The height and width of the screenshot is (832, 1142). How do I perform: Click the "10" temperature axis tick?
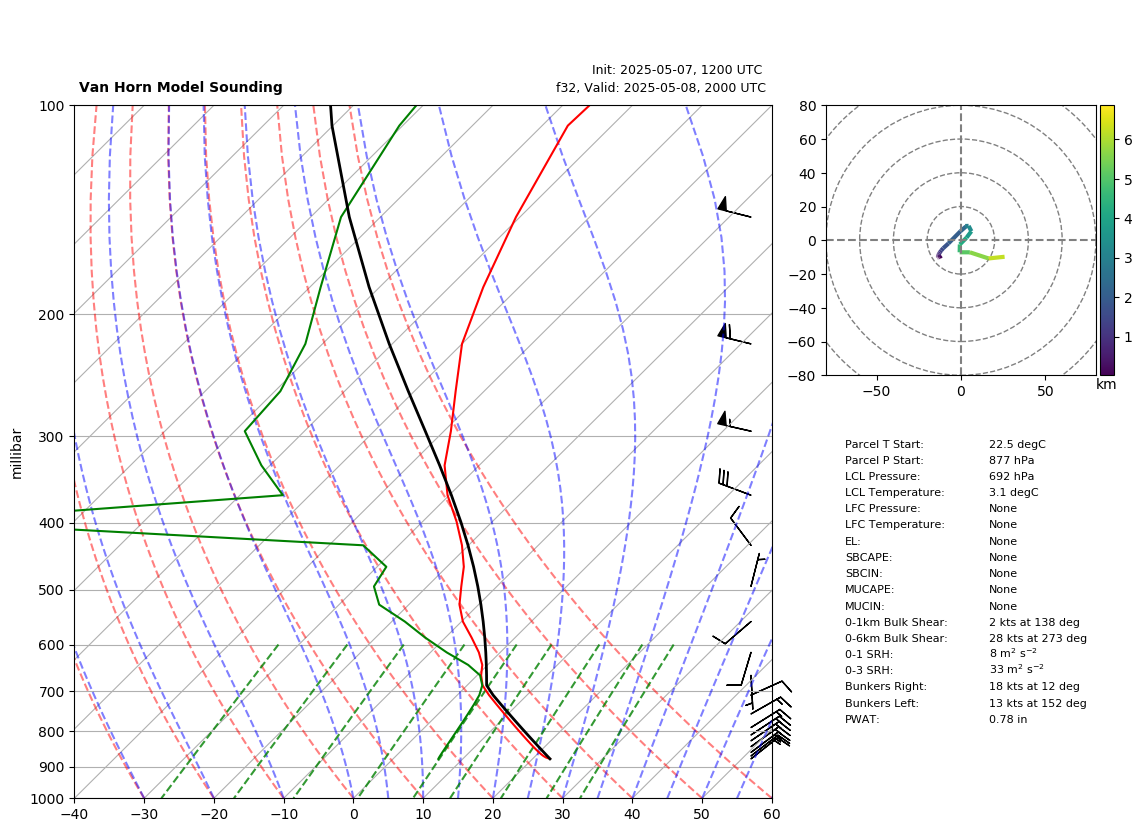pyautogui.click(x=423, y=815)
